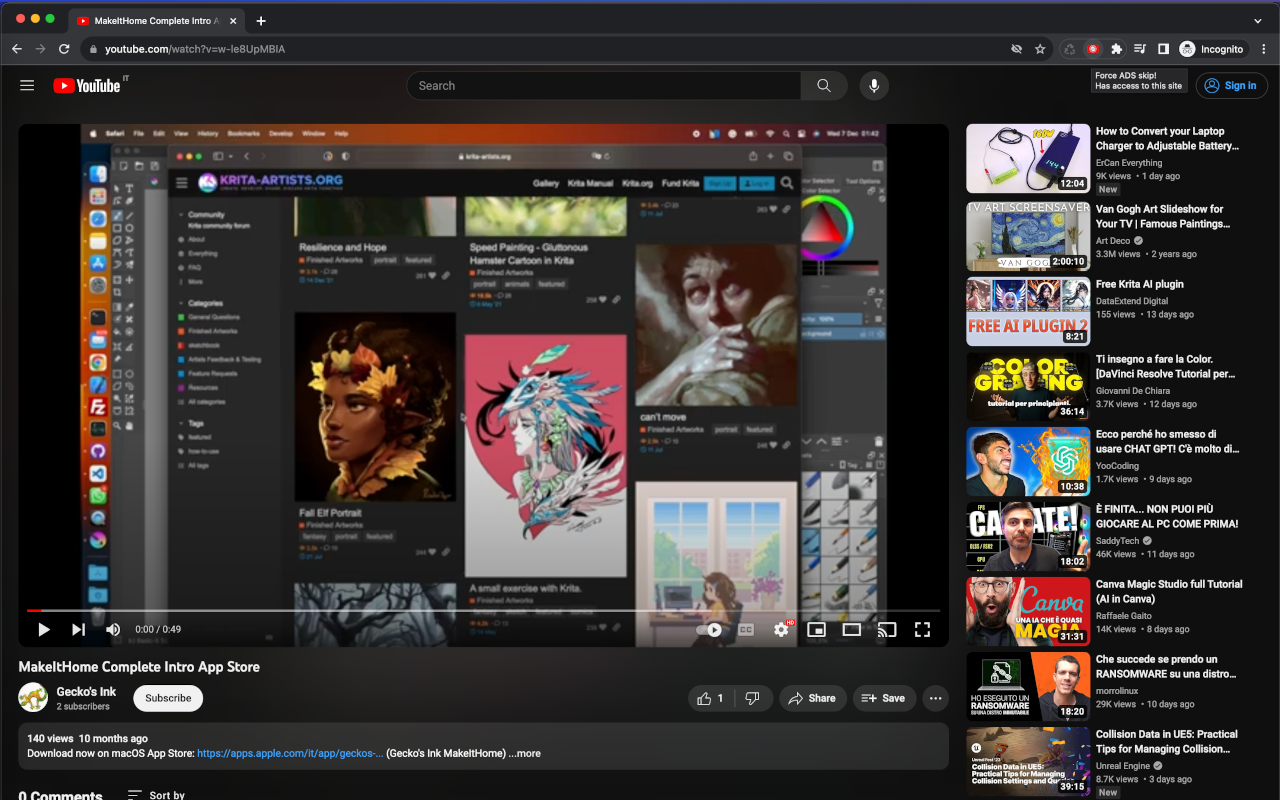Toggle the Chrome side panel
The height and width of the screenshot is (800, 1280).
pos(1164,48)
